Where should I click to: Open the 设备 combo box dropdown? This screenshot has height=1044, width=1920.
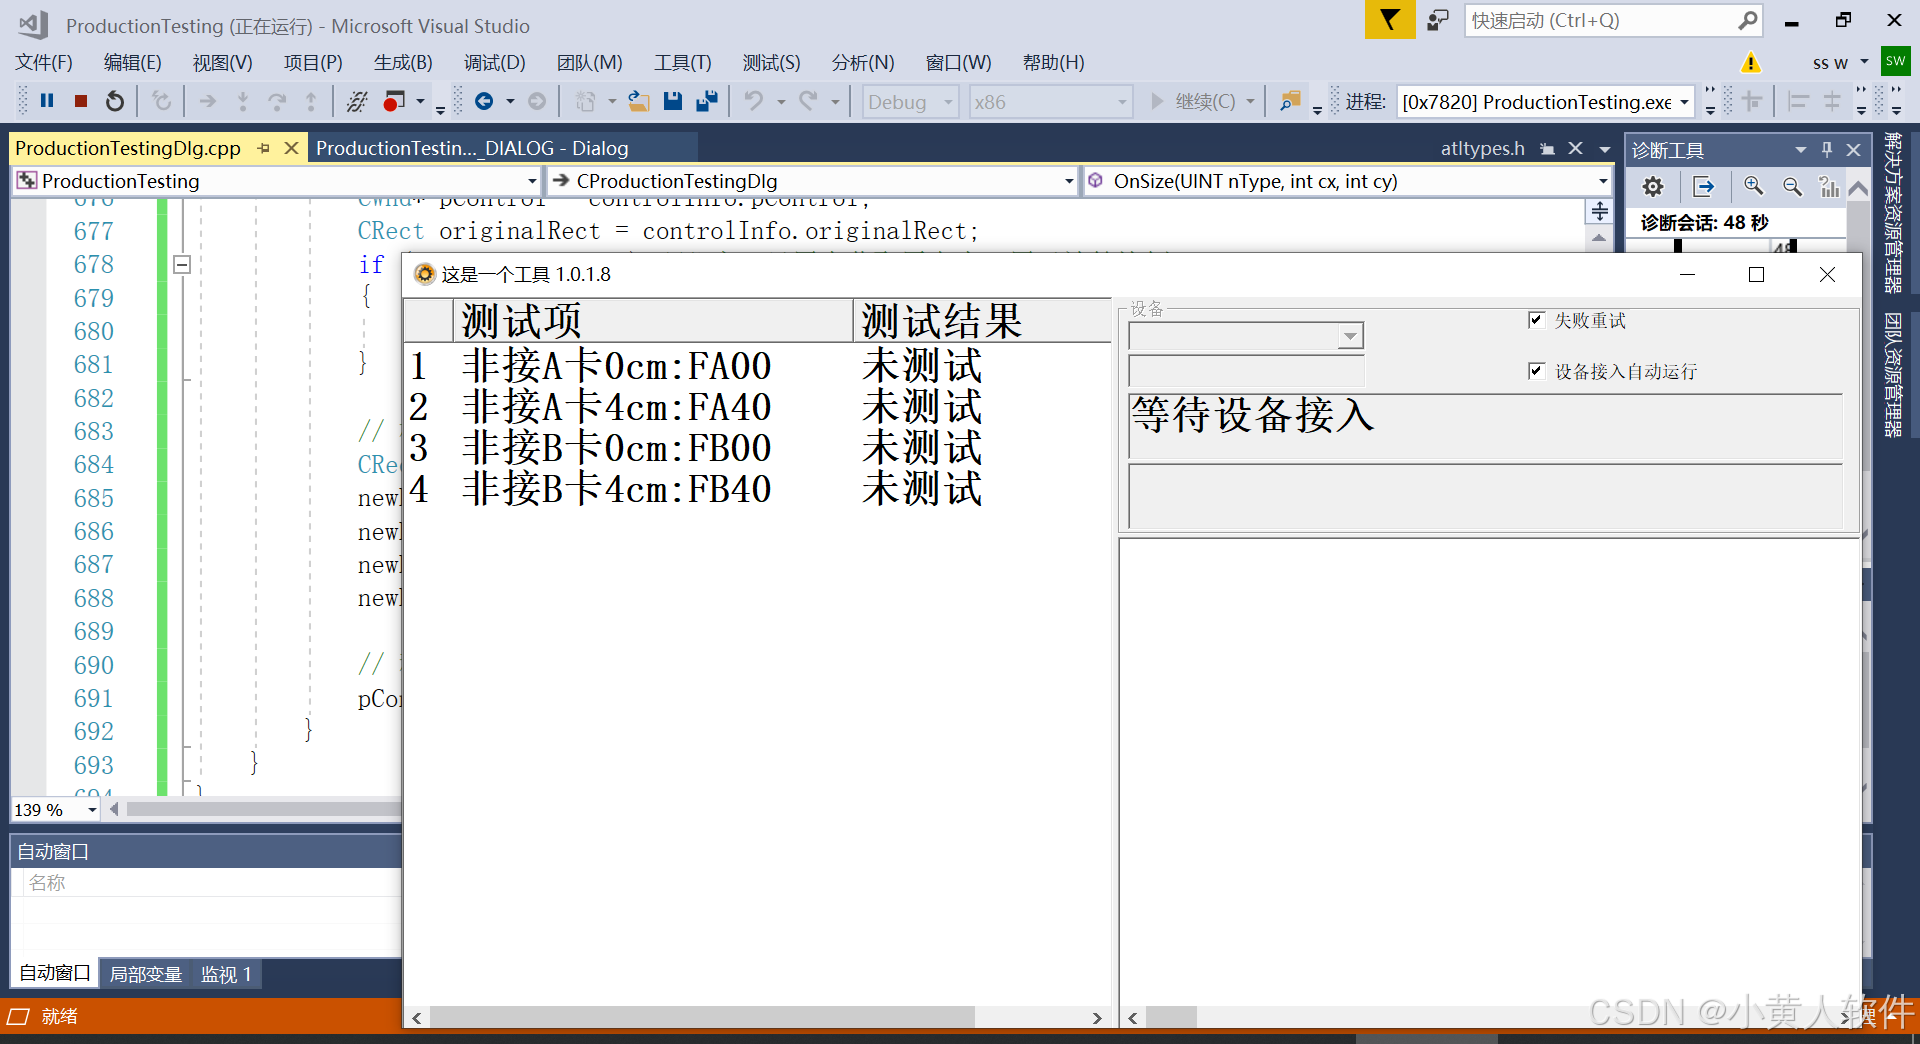tap(1350, 336)
